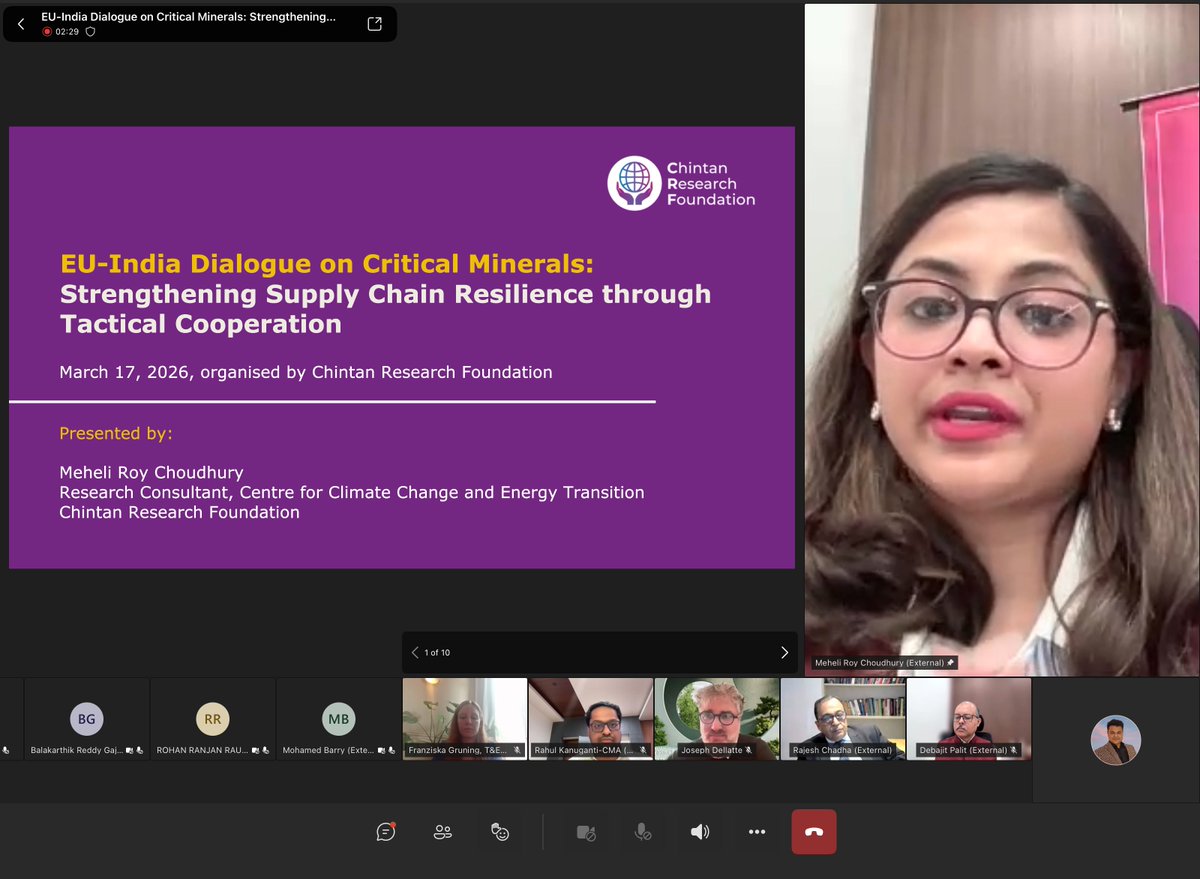Click the Debajit Palit muted mic icon
Viewport: 1200px width, 879px height.
tap(1014, 749)
